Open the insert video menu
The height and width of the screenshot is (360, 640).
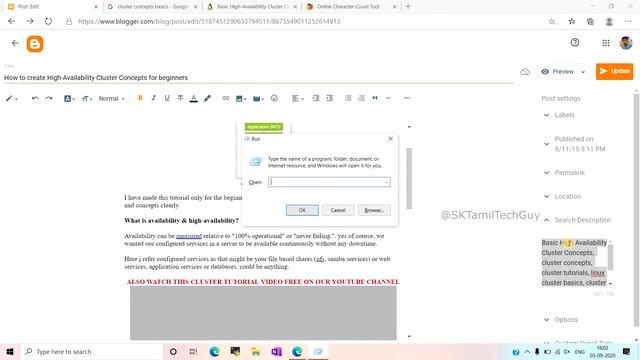pyautogui.click(x=258, y=98)
